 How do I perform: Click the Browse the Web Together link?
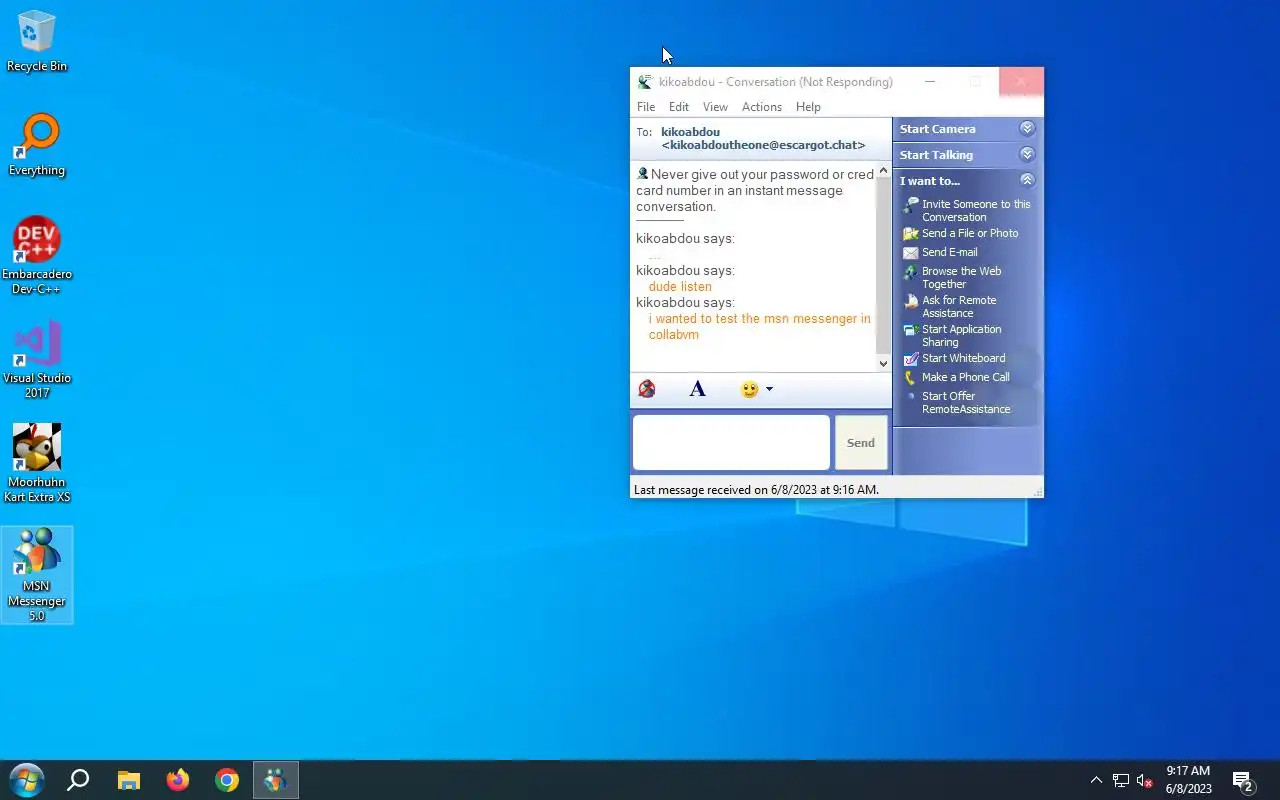962,277
